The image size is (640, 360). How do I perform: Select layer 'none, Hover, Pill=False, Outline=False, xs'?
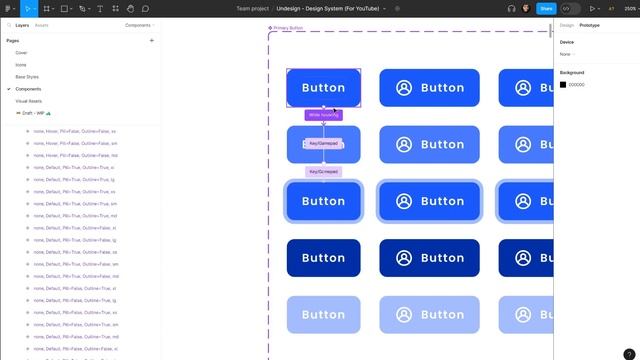pyautogui.click(x=75, y=131)
